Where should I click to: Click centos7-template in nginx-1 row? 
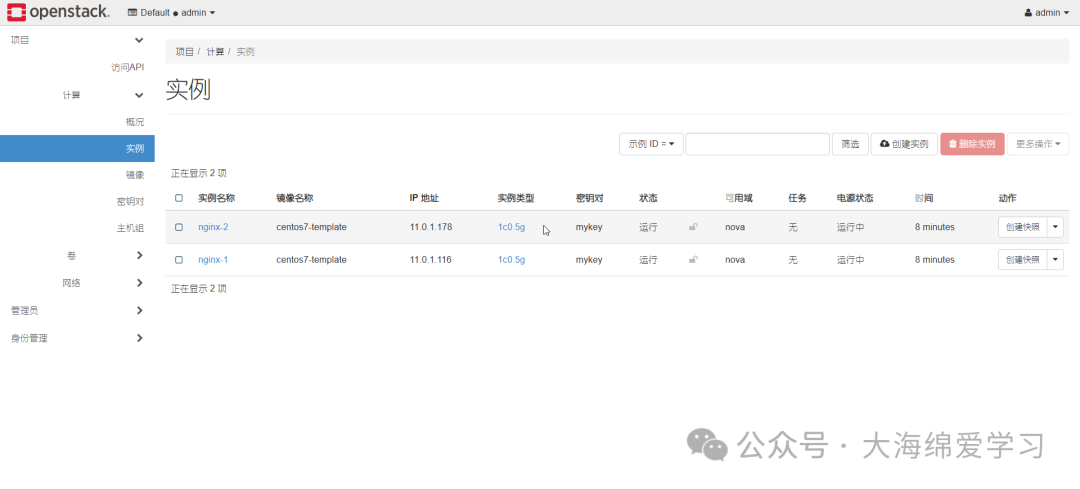[311, 260]
